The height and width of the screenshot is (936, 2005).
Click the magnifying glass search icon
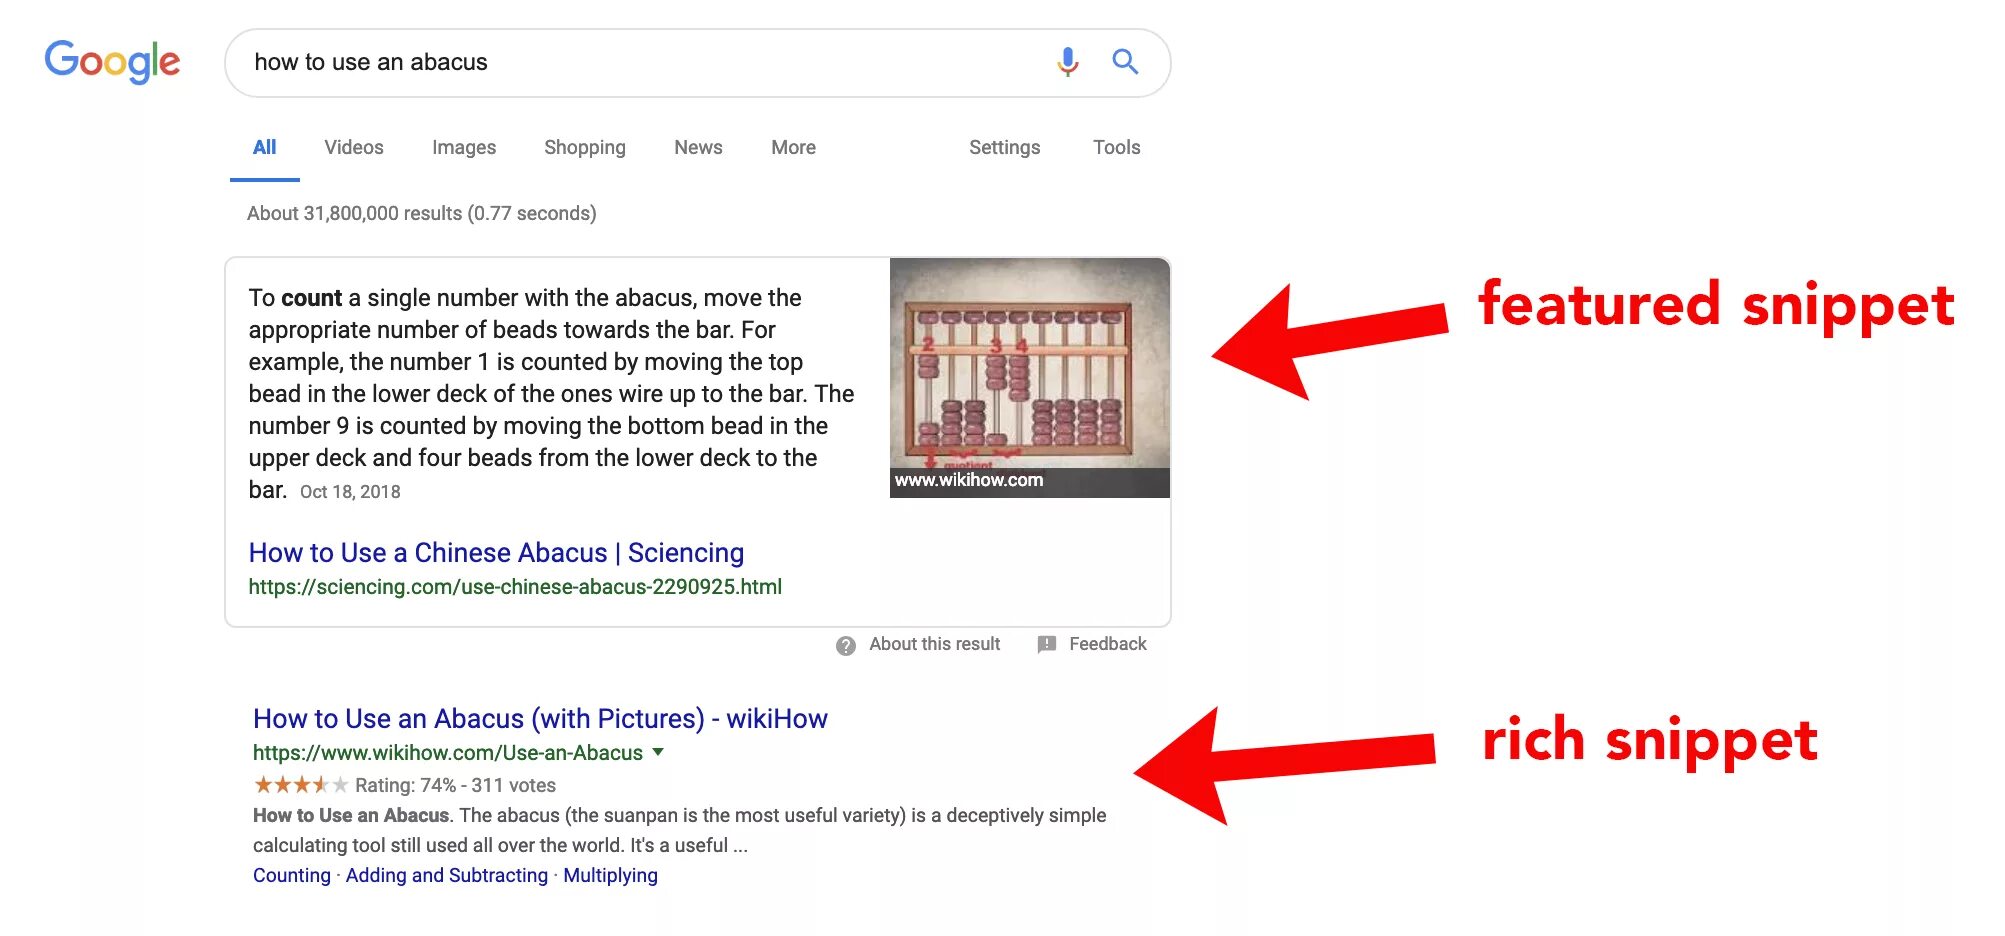1126,62
